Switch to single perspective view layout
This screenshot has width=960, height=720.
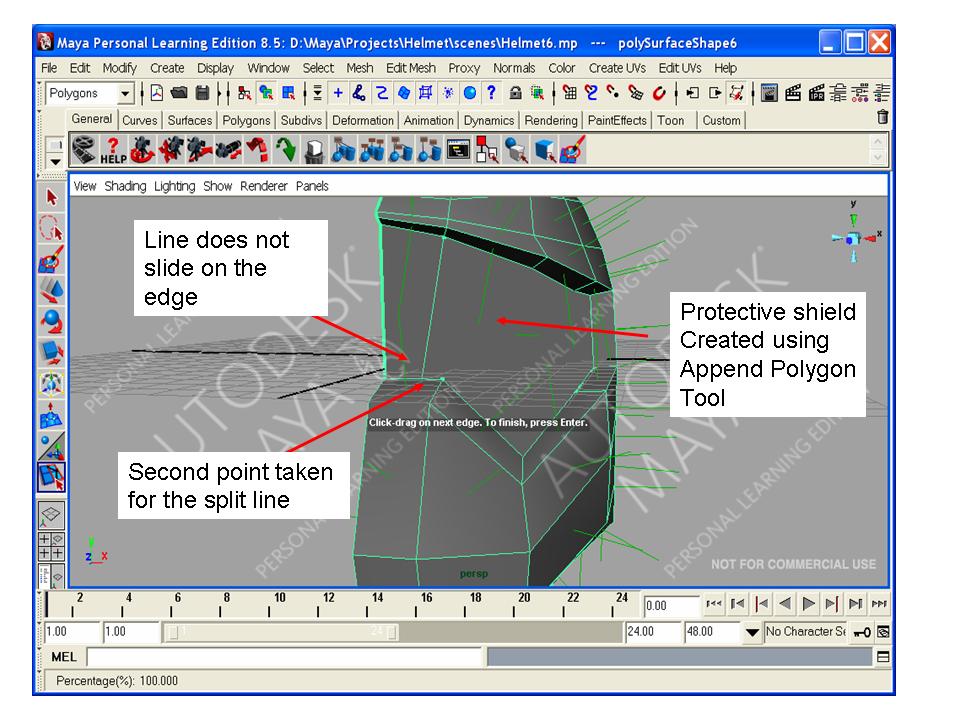point(51,515)
